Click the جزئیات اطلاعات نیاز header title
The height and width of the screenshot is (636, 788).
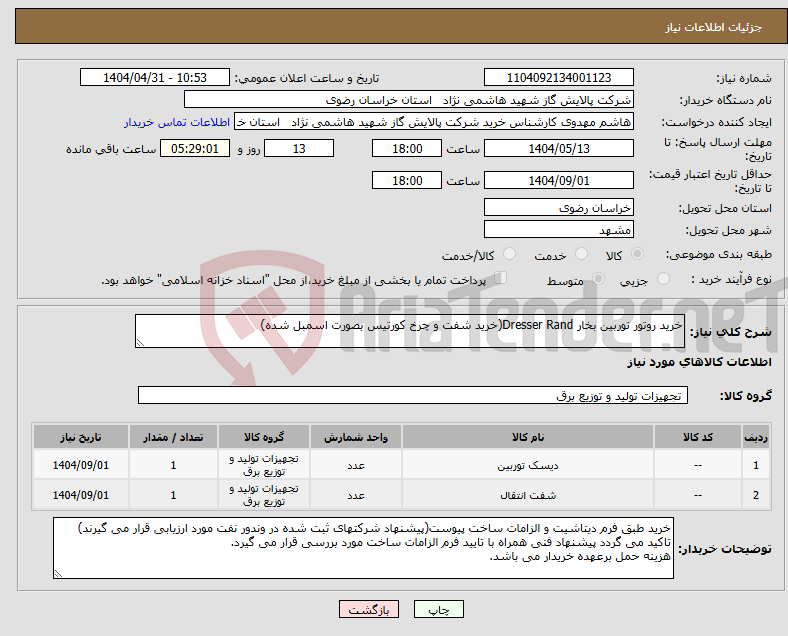pyautogui.click(x=714, y=27)
